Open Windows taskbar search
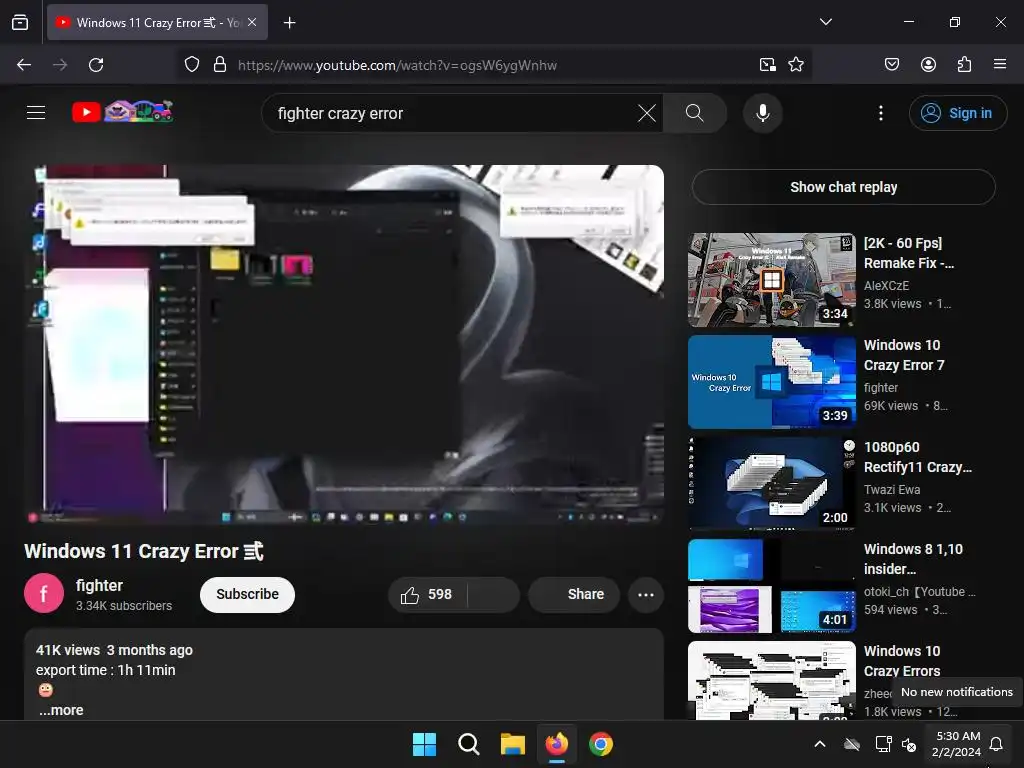Image resolution: width=1024 pixels, height=768 pixels. [x=468, y=744]
